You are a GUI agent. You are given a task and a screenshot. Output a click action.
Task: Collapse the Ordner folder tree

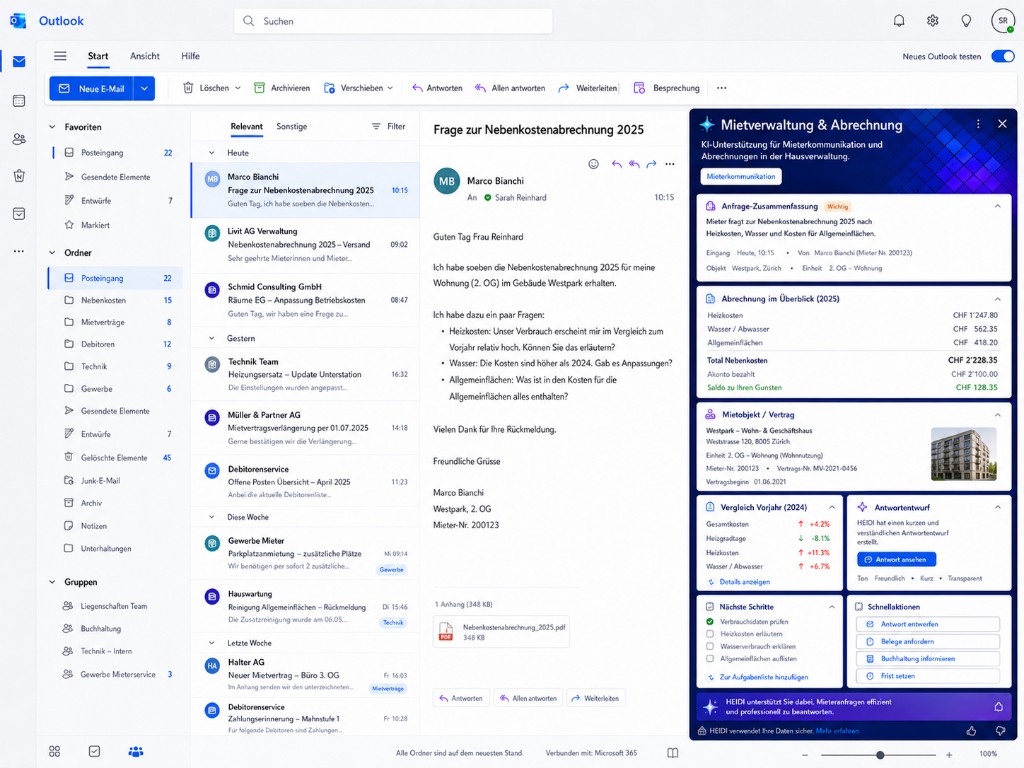52,253
